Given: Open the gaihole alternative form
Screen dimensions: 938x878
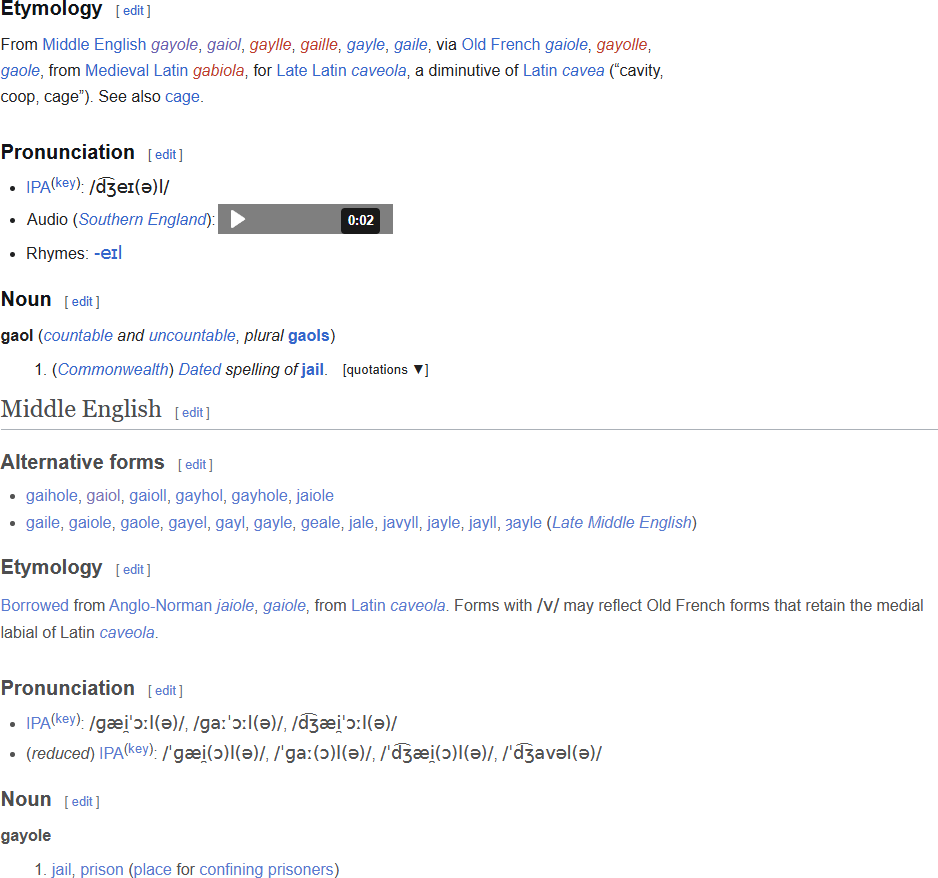Looking at the screenshot, I should point(51,496).
